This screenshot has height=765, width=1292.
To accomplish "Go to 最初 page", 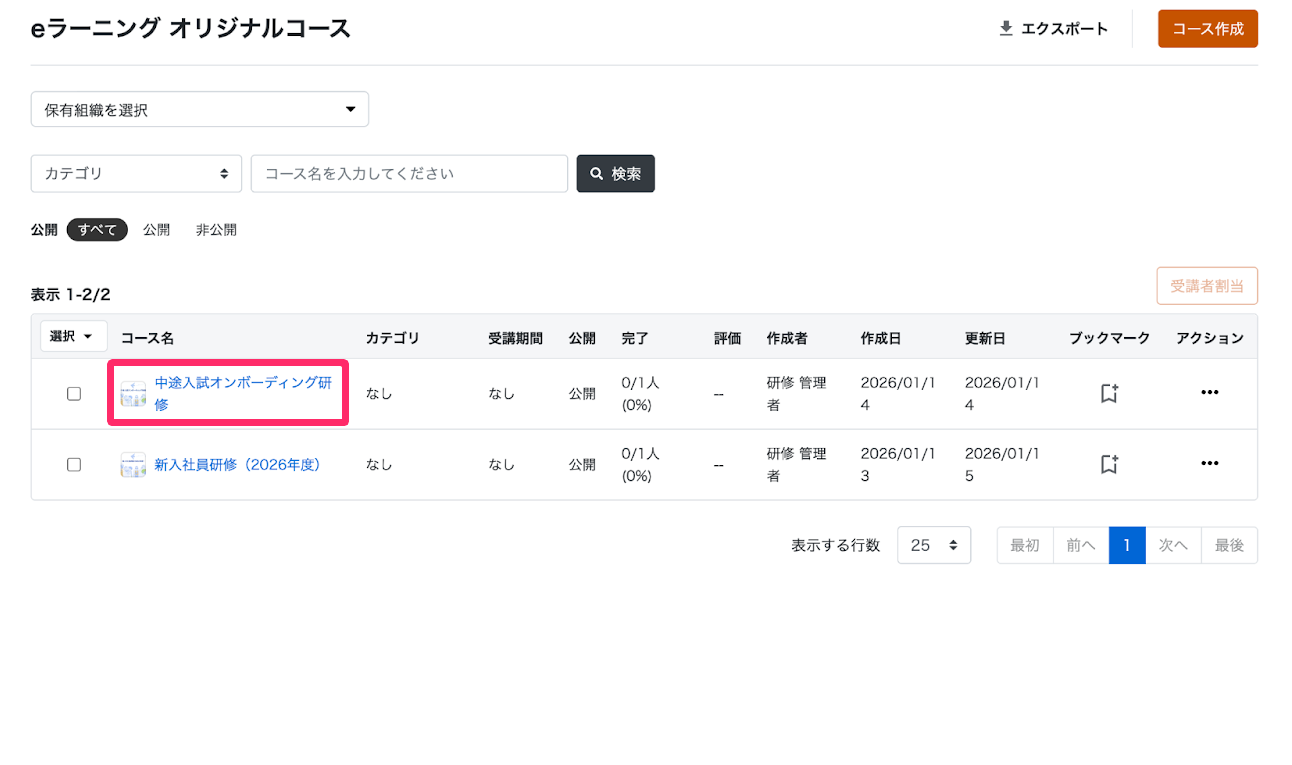I will pos(1025,545).
